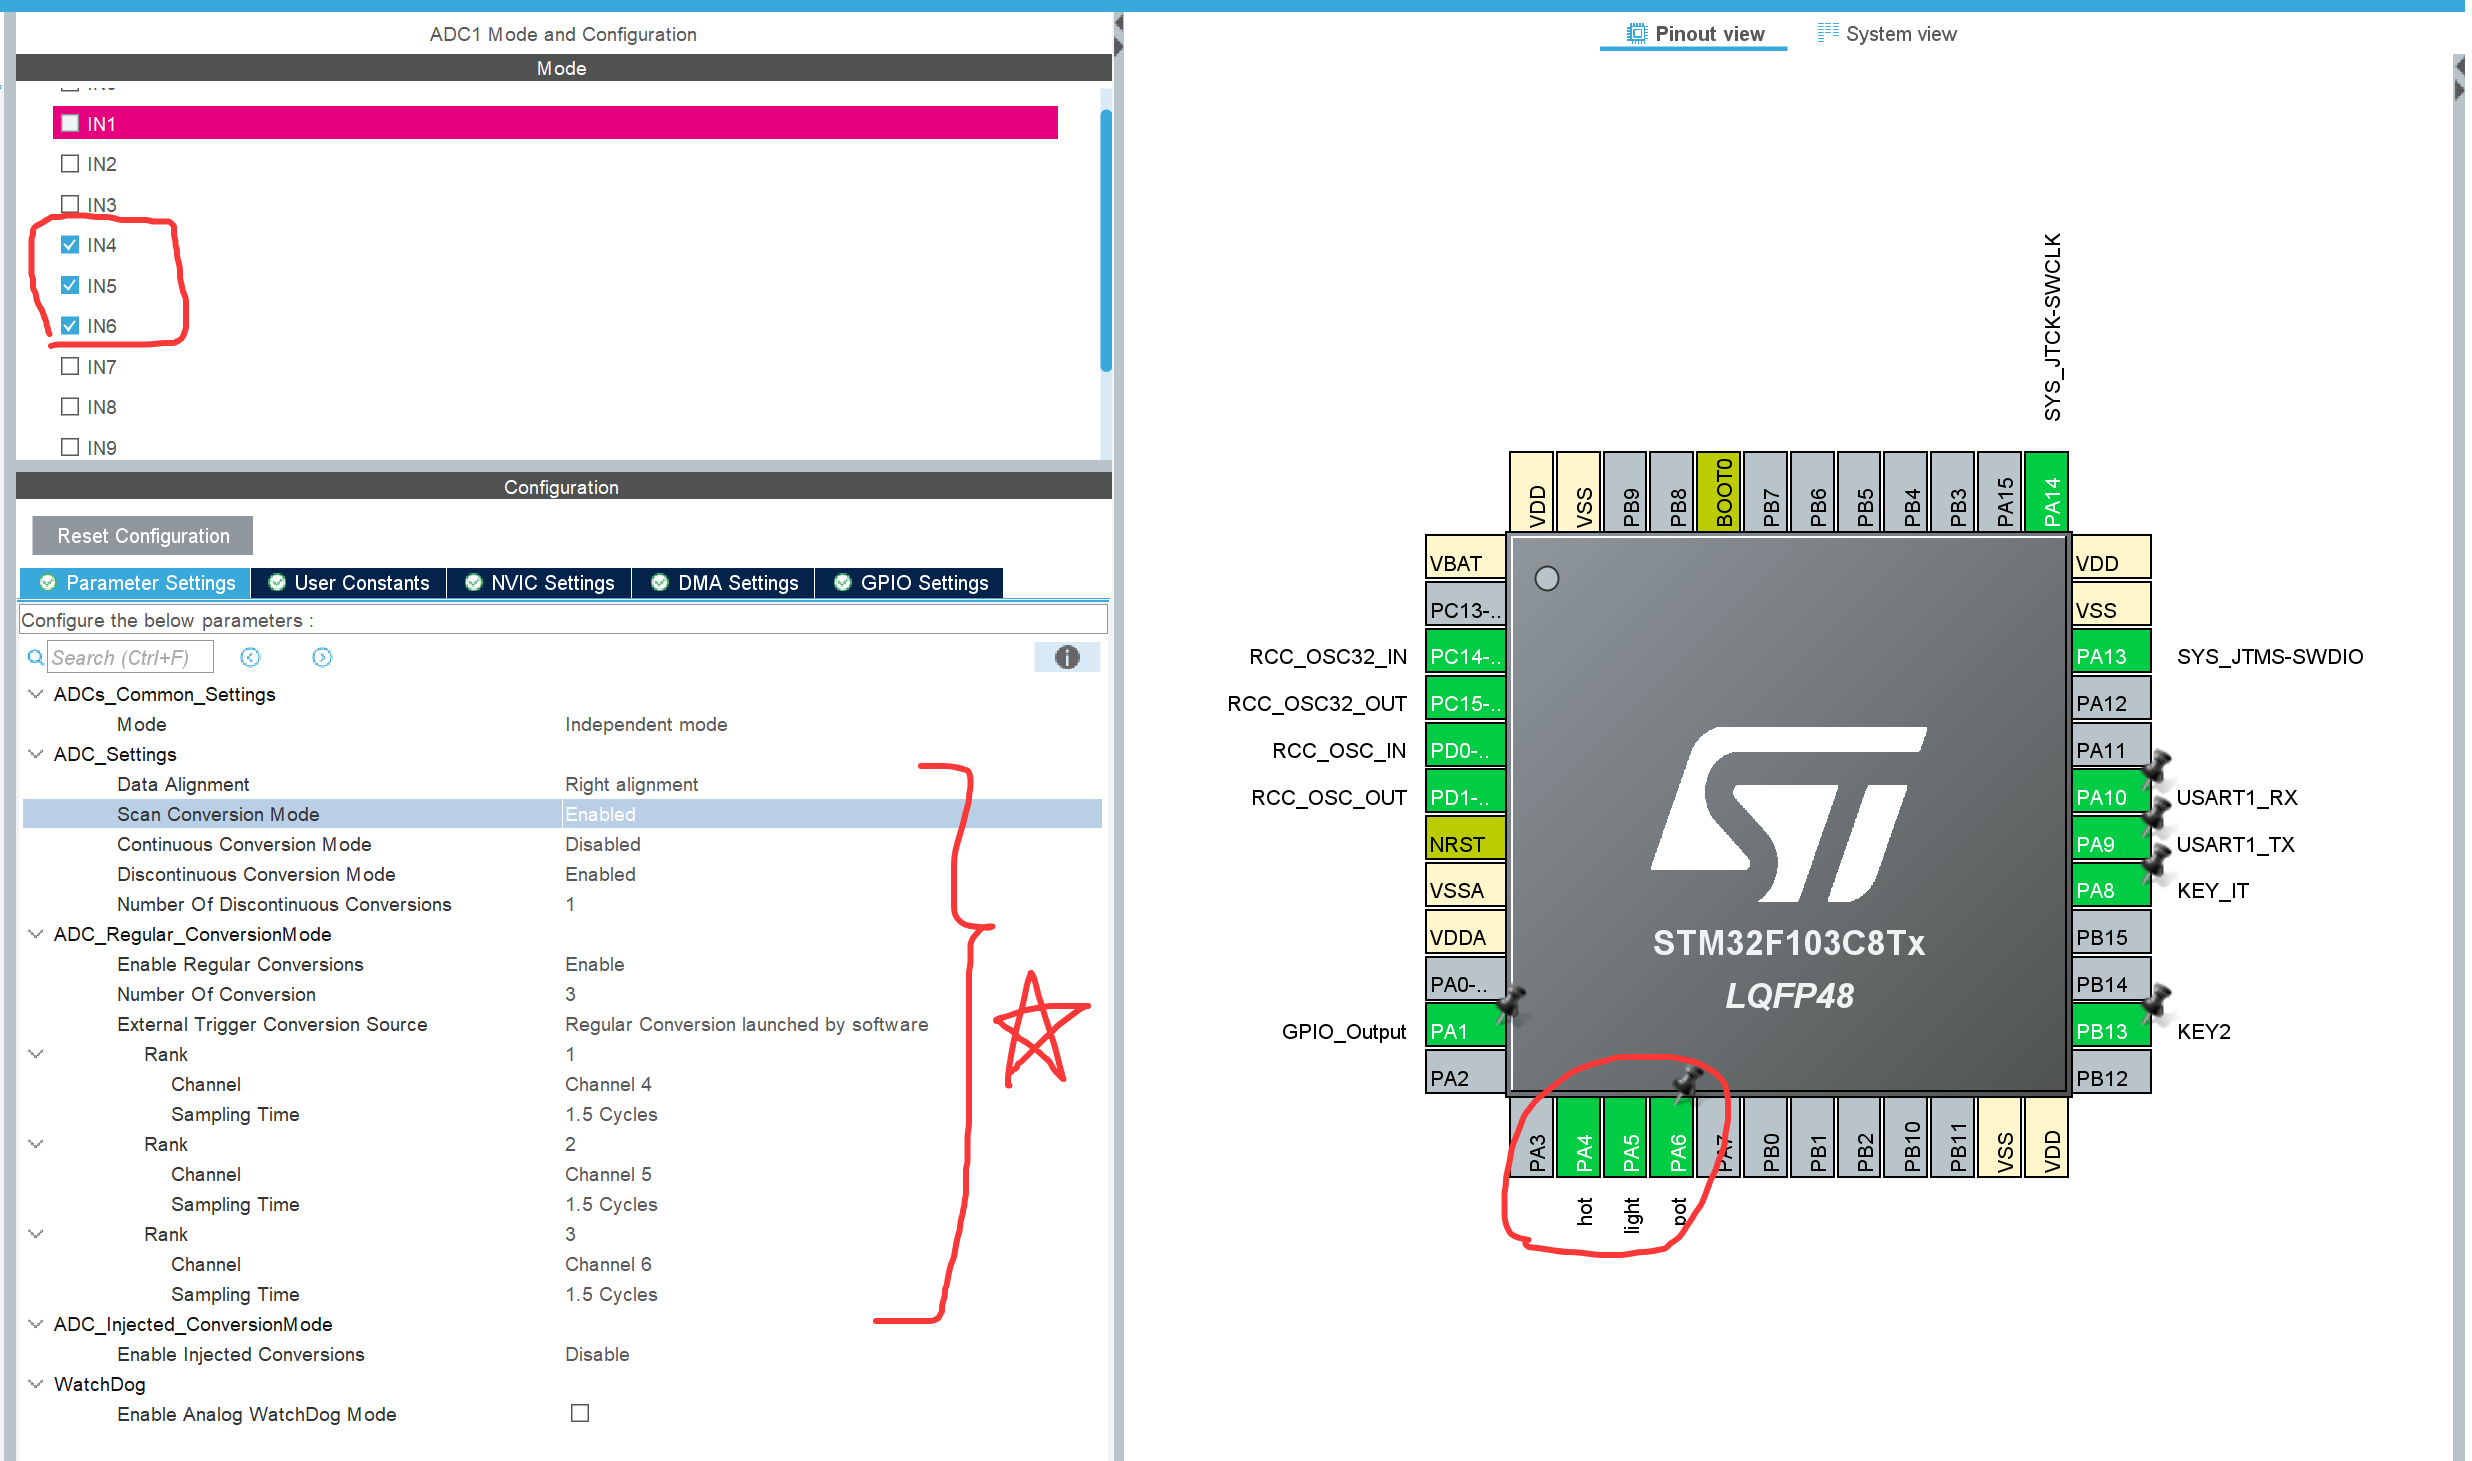Change Rank 1 Sampling Time value
Image resolution: width=2472 pixels, height=1461 pixels.
pos(611,1114)
